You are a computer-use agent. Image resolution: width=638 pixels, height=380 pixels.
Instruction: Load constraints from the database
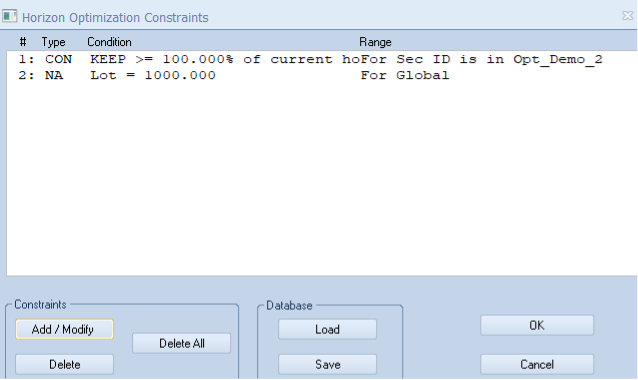point(327,329)
